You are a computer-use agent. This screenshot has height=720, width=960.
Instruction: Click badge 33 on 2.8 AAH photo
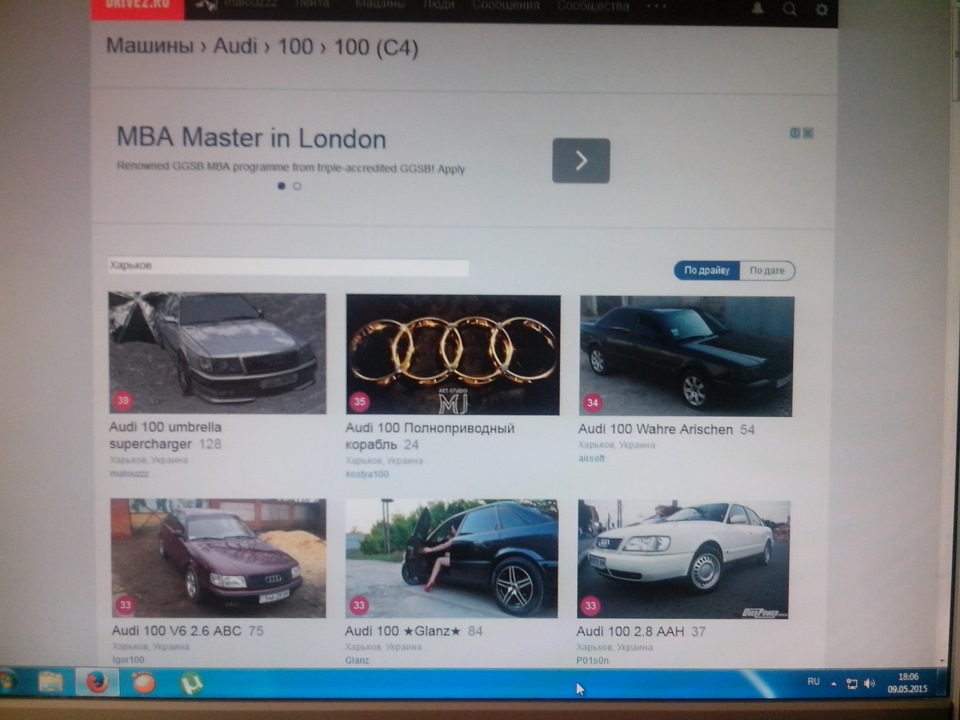tap(590, 606)
